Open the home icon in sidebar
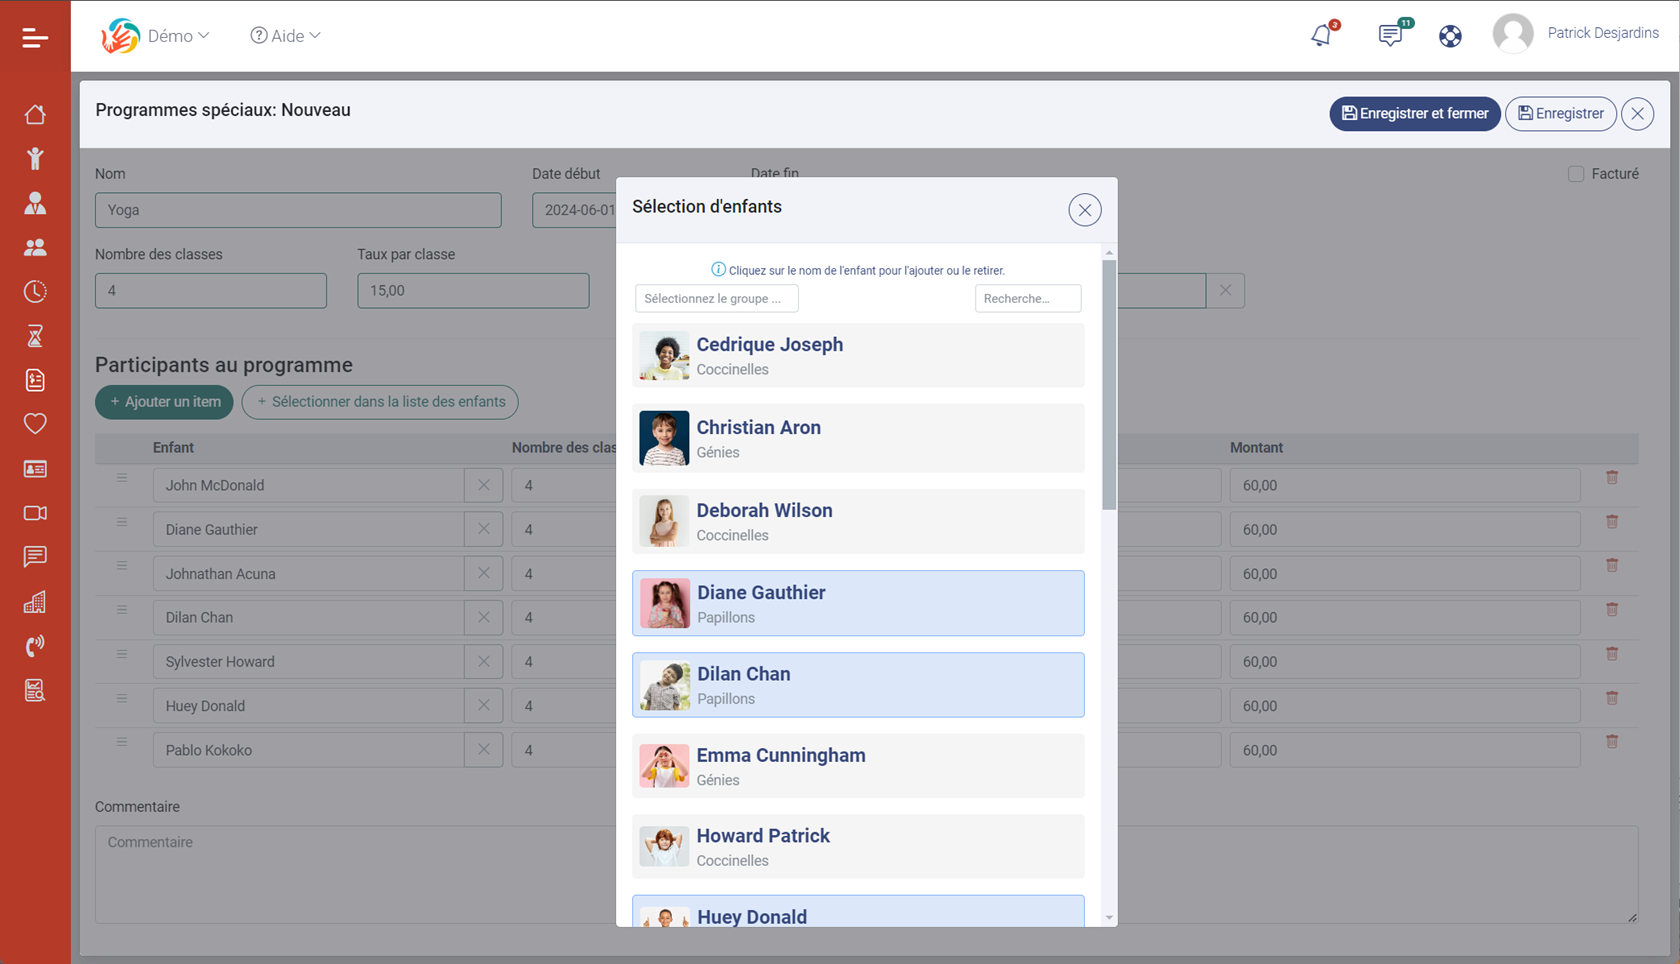Image resolution: width=1680 pixels, height=964 pixels. (x=35, y=115)
